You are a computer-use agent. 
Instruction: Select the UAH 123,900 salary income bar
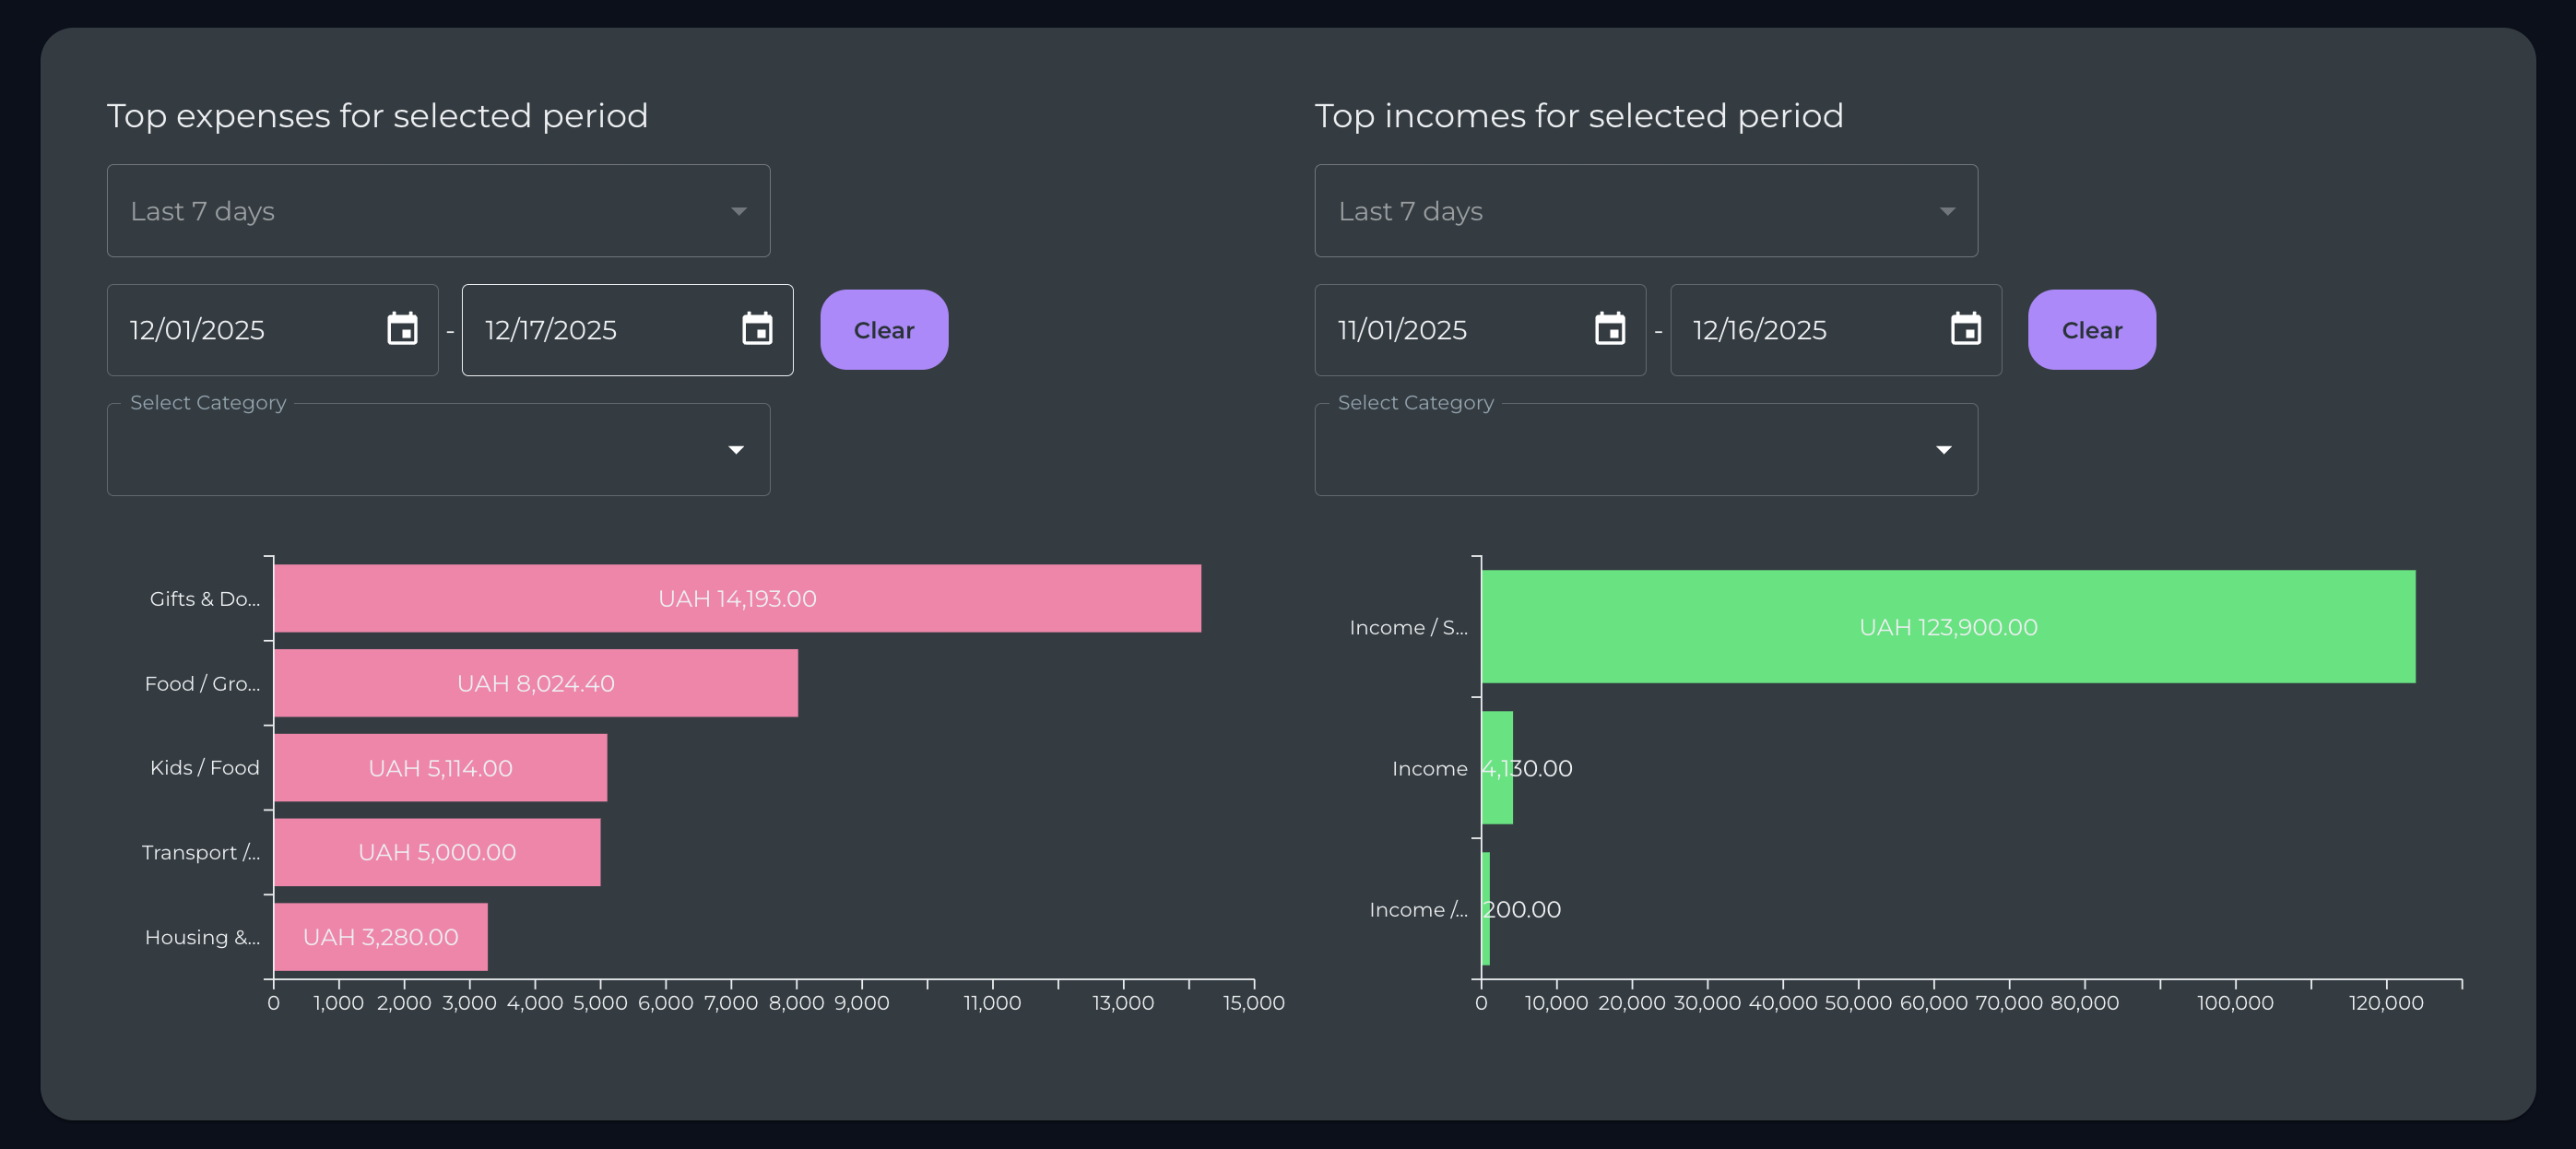coord(1947,628)
